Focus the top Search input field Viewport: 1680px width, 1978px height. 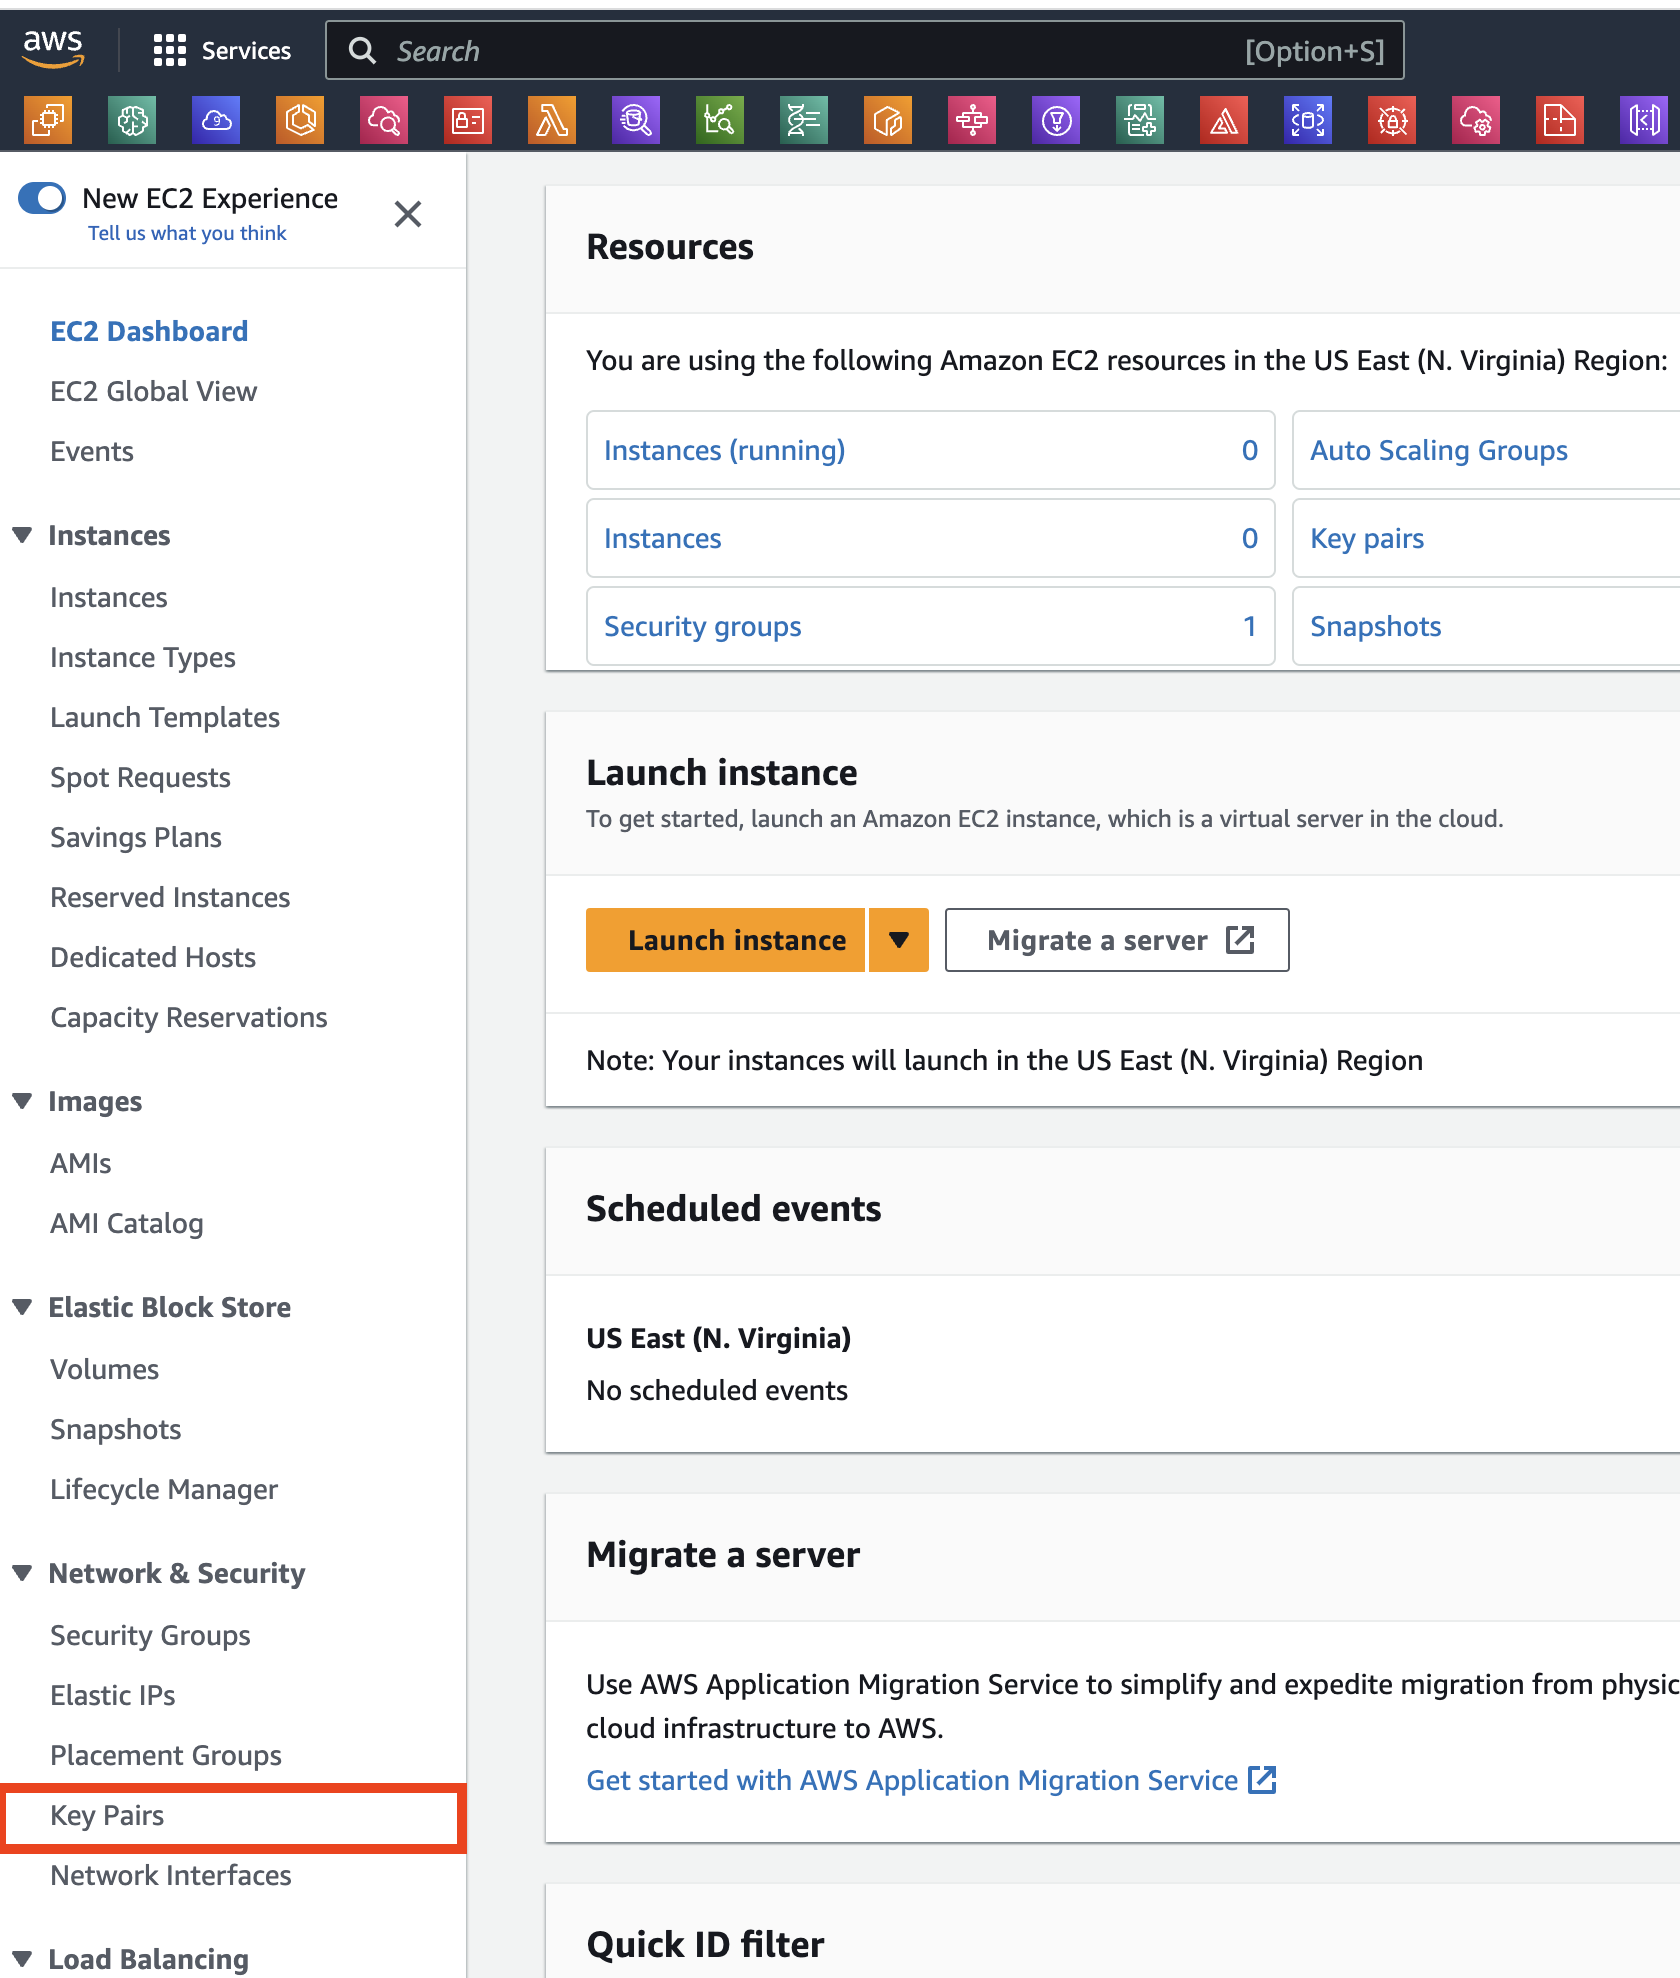pos(865,50)
